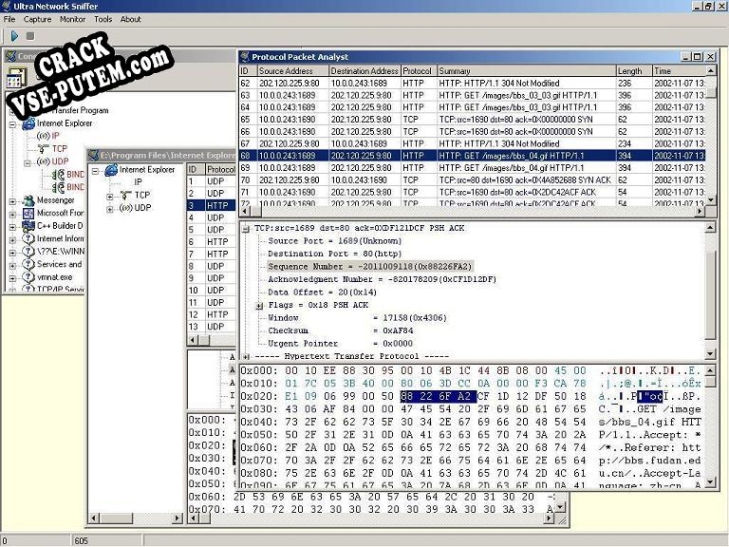Image resolution: width=729 pixels, height=547 pixels.
Task: Expand the Messenger tree node
Action: [x=13, y=201]
